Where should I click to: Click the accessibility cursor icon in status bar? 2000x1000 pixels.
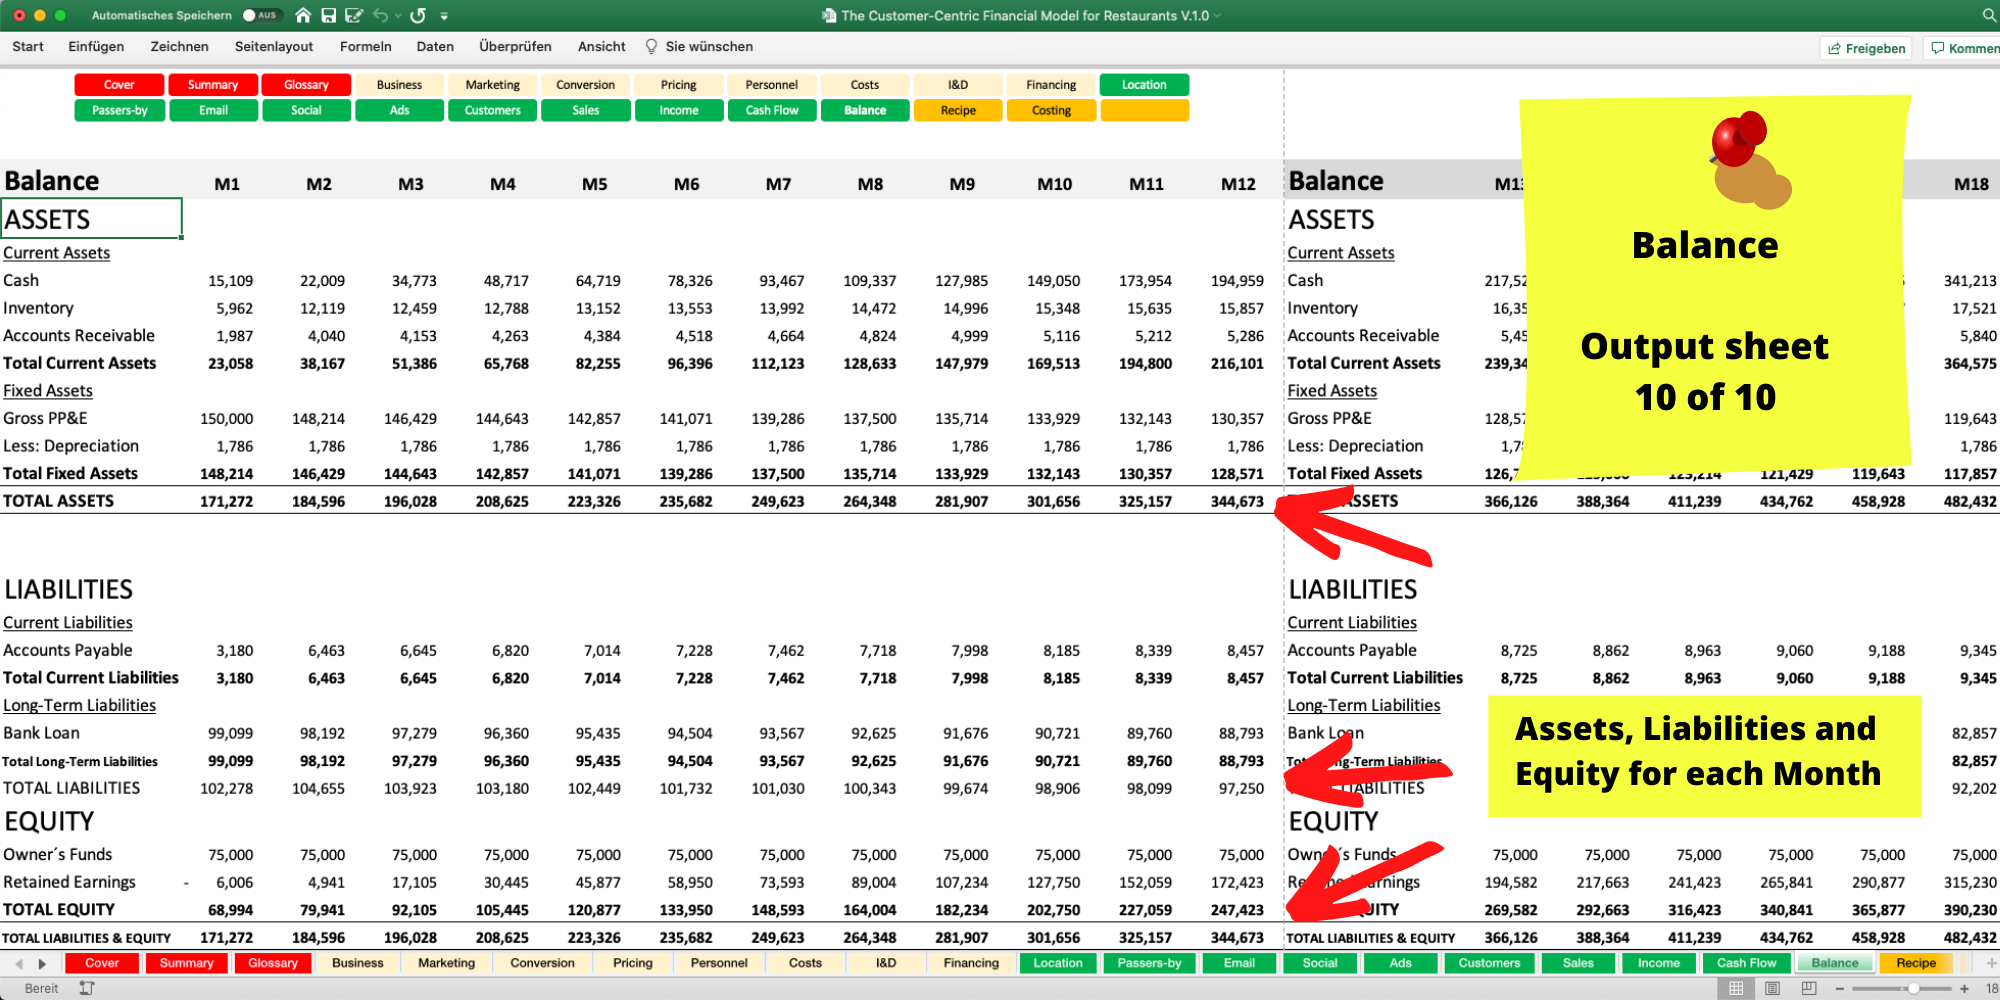(x=87, y=988)
